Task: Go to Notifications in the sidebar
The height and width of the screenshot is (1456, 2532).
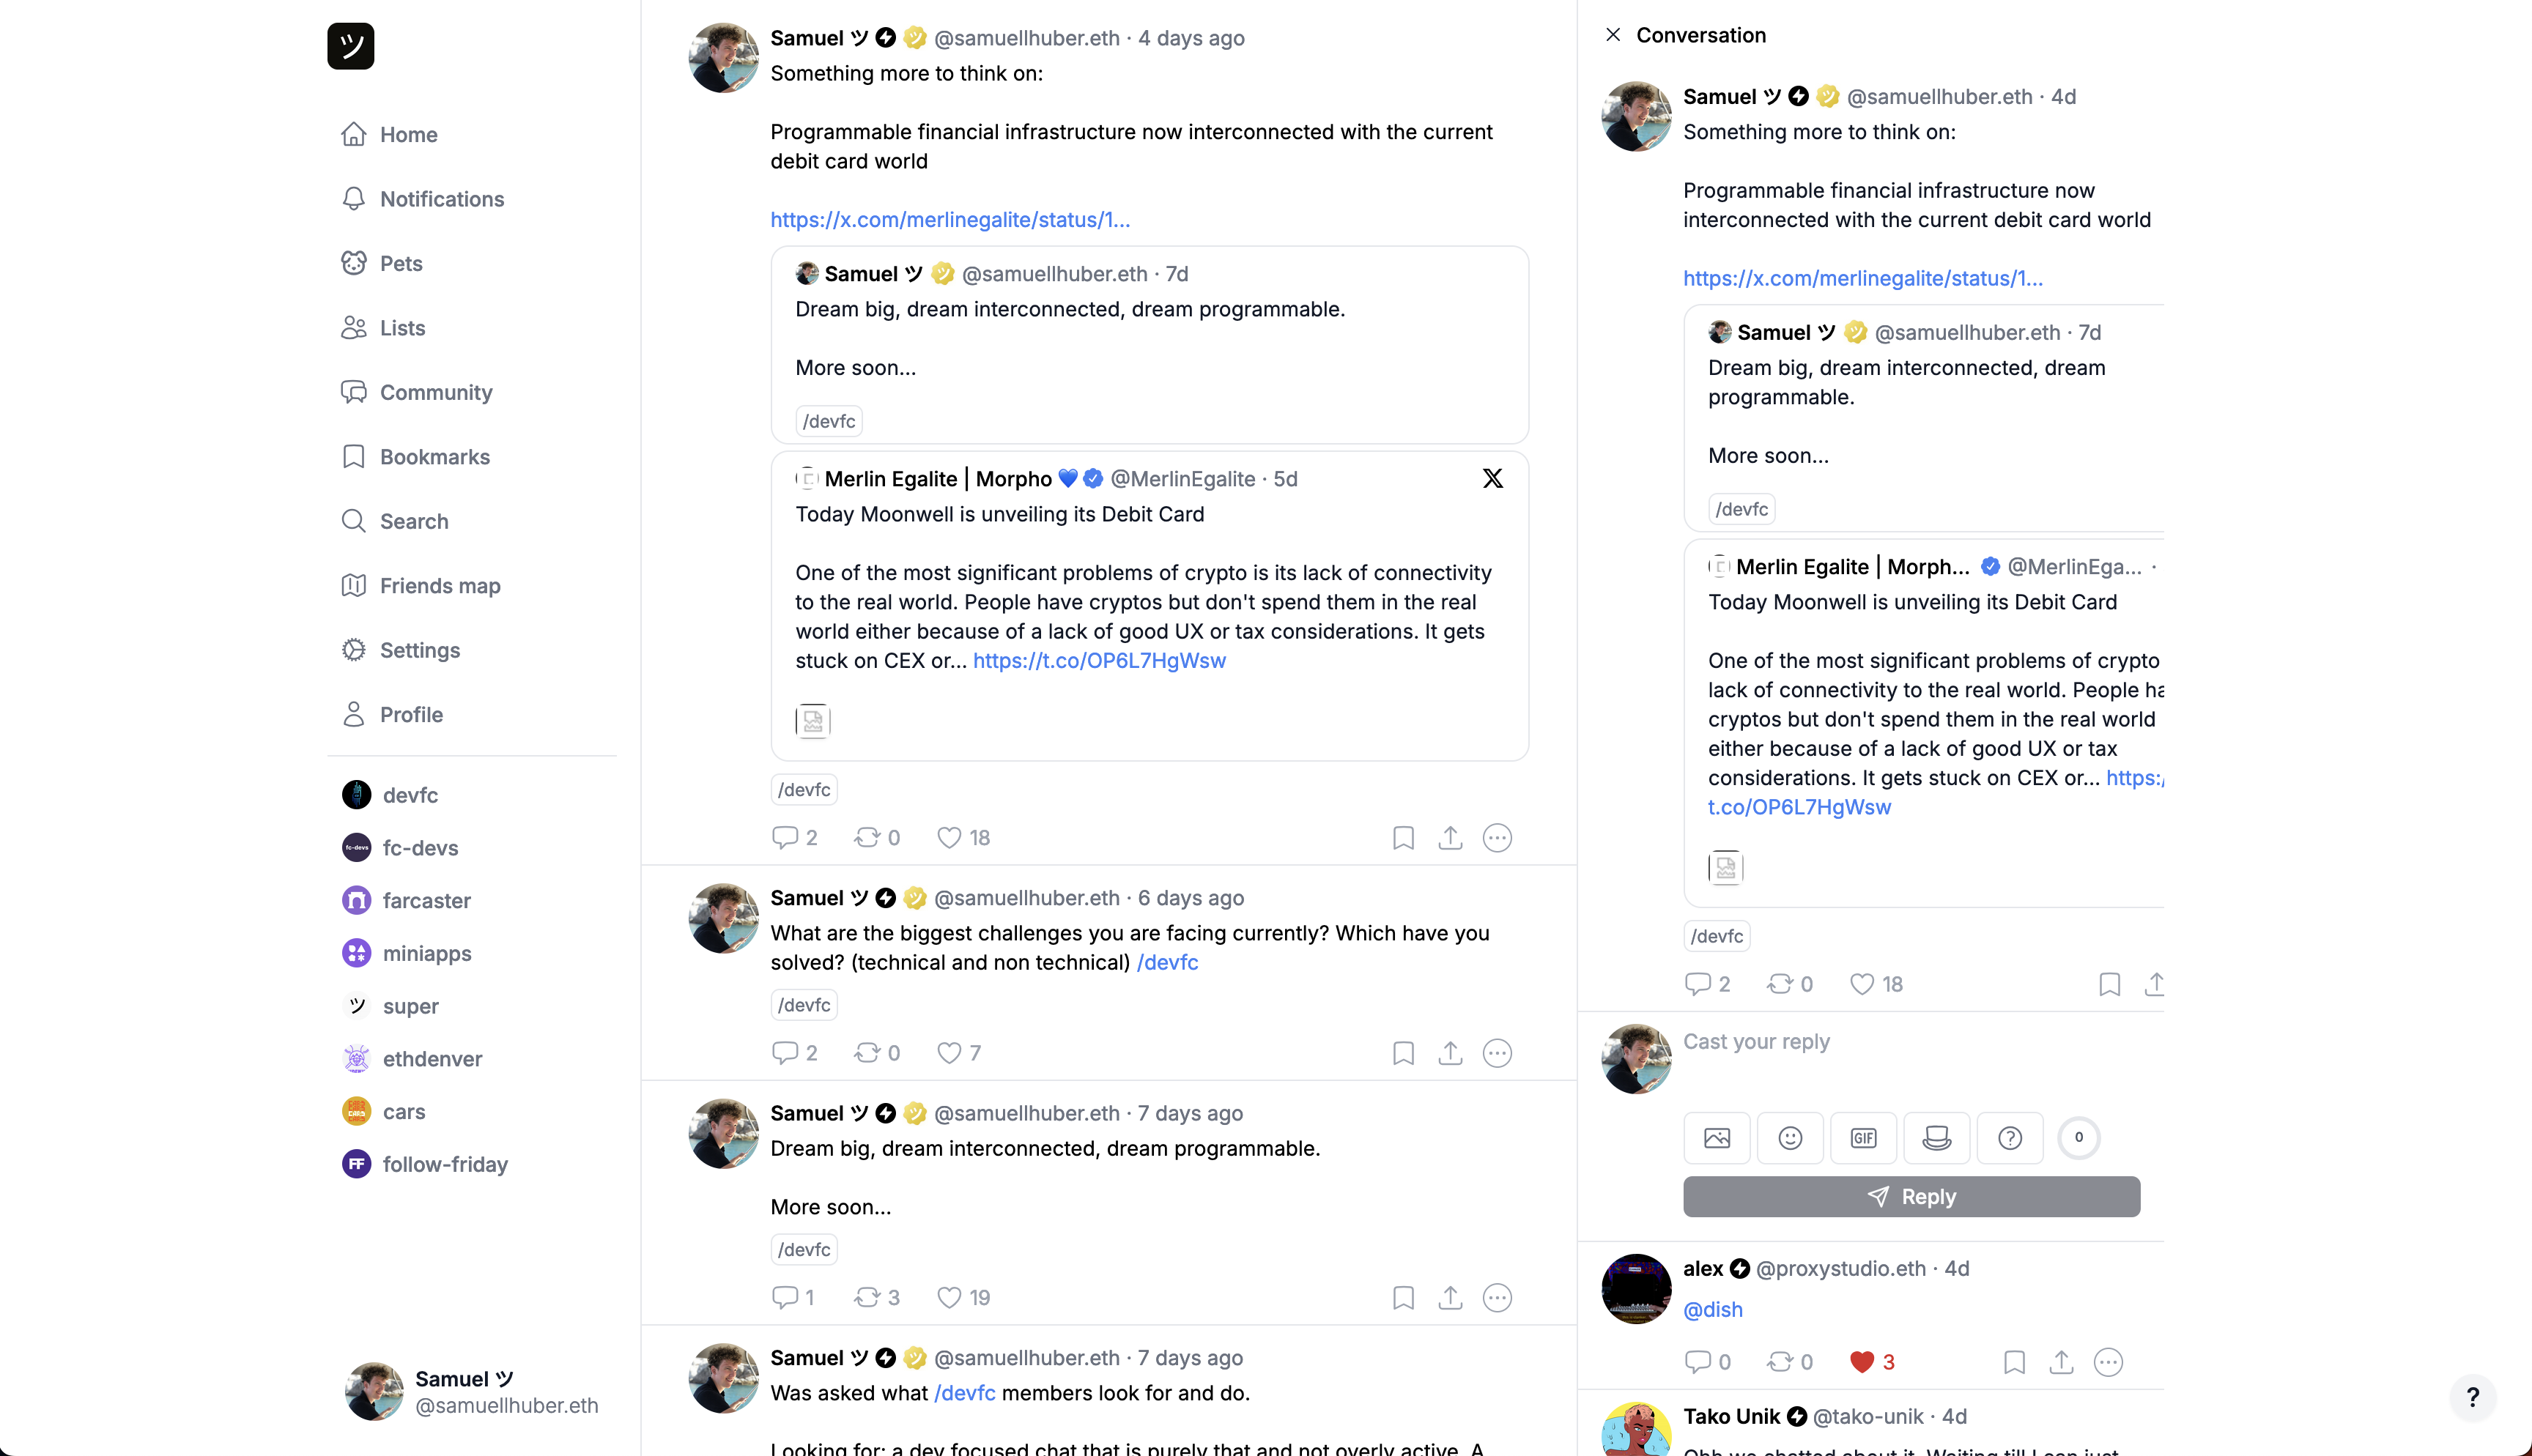Action: [x=441, y=199]
